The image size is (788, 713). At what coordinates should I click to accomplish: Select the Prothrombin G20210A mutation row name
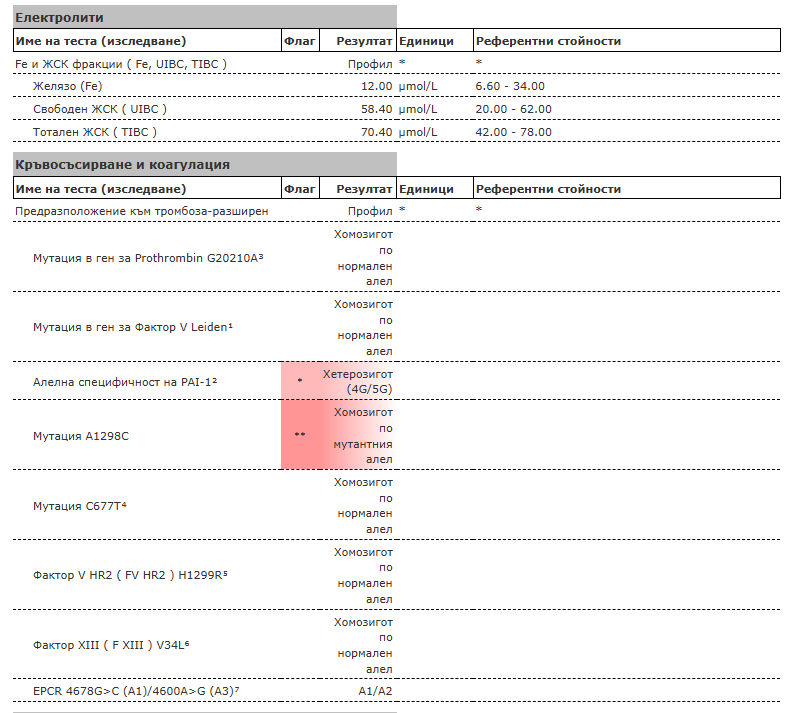point(148,258)
